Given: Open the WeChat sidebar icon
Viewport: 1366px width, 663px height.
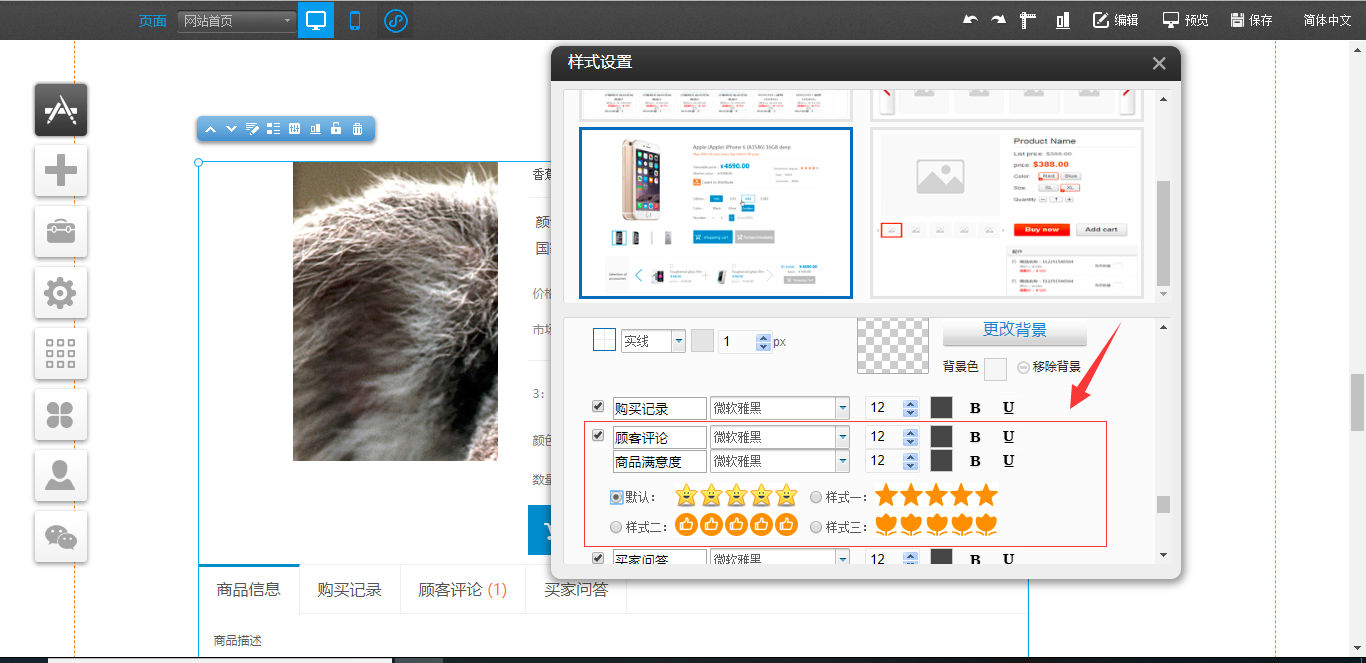Looking at the screenshot, I should point(61,537).
